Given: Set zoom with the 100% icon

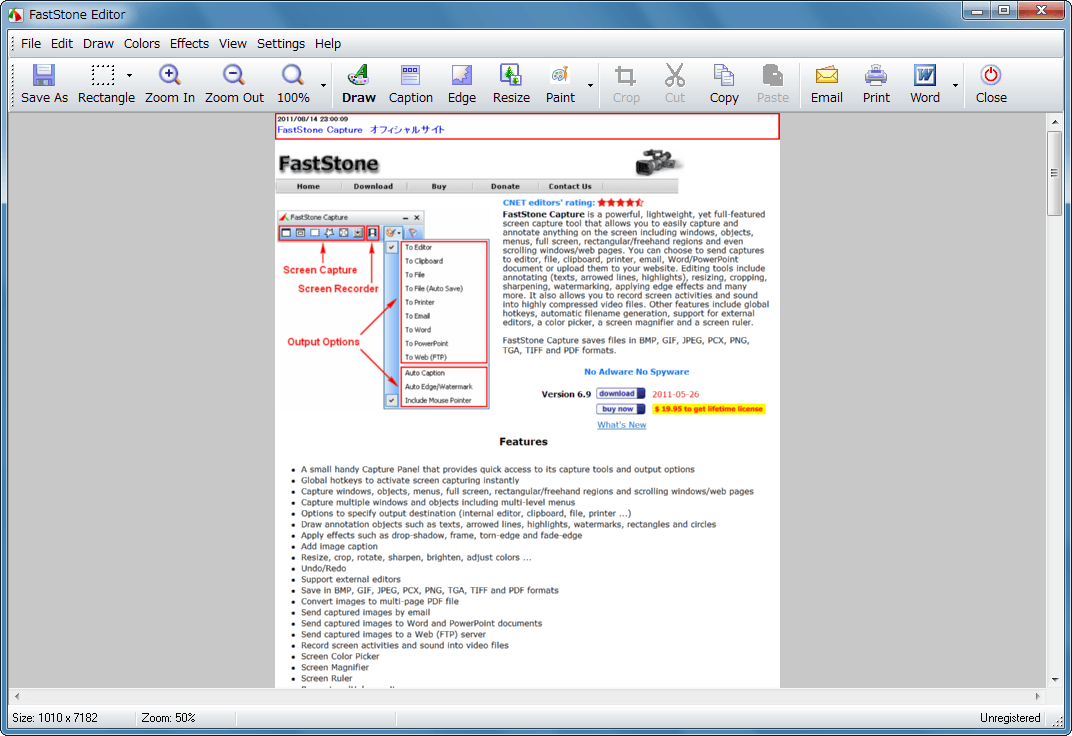Looking at the screenshot, I should pos(293,84).
